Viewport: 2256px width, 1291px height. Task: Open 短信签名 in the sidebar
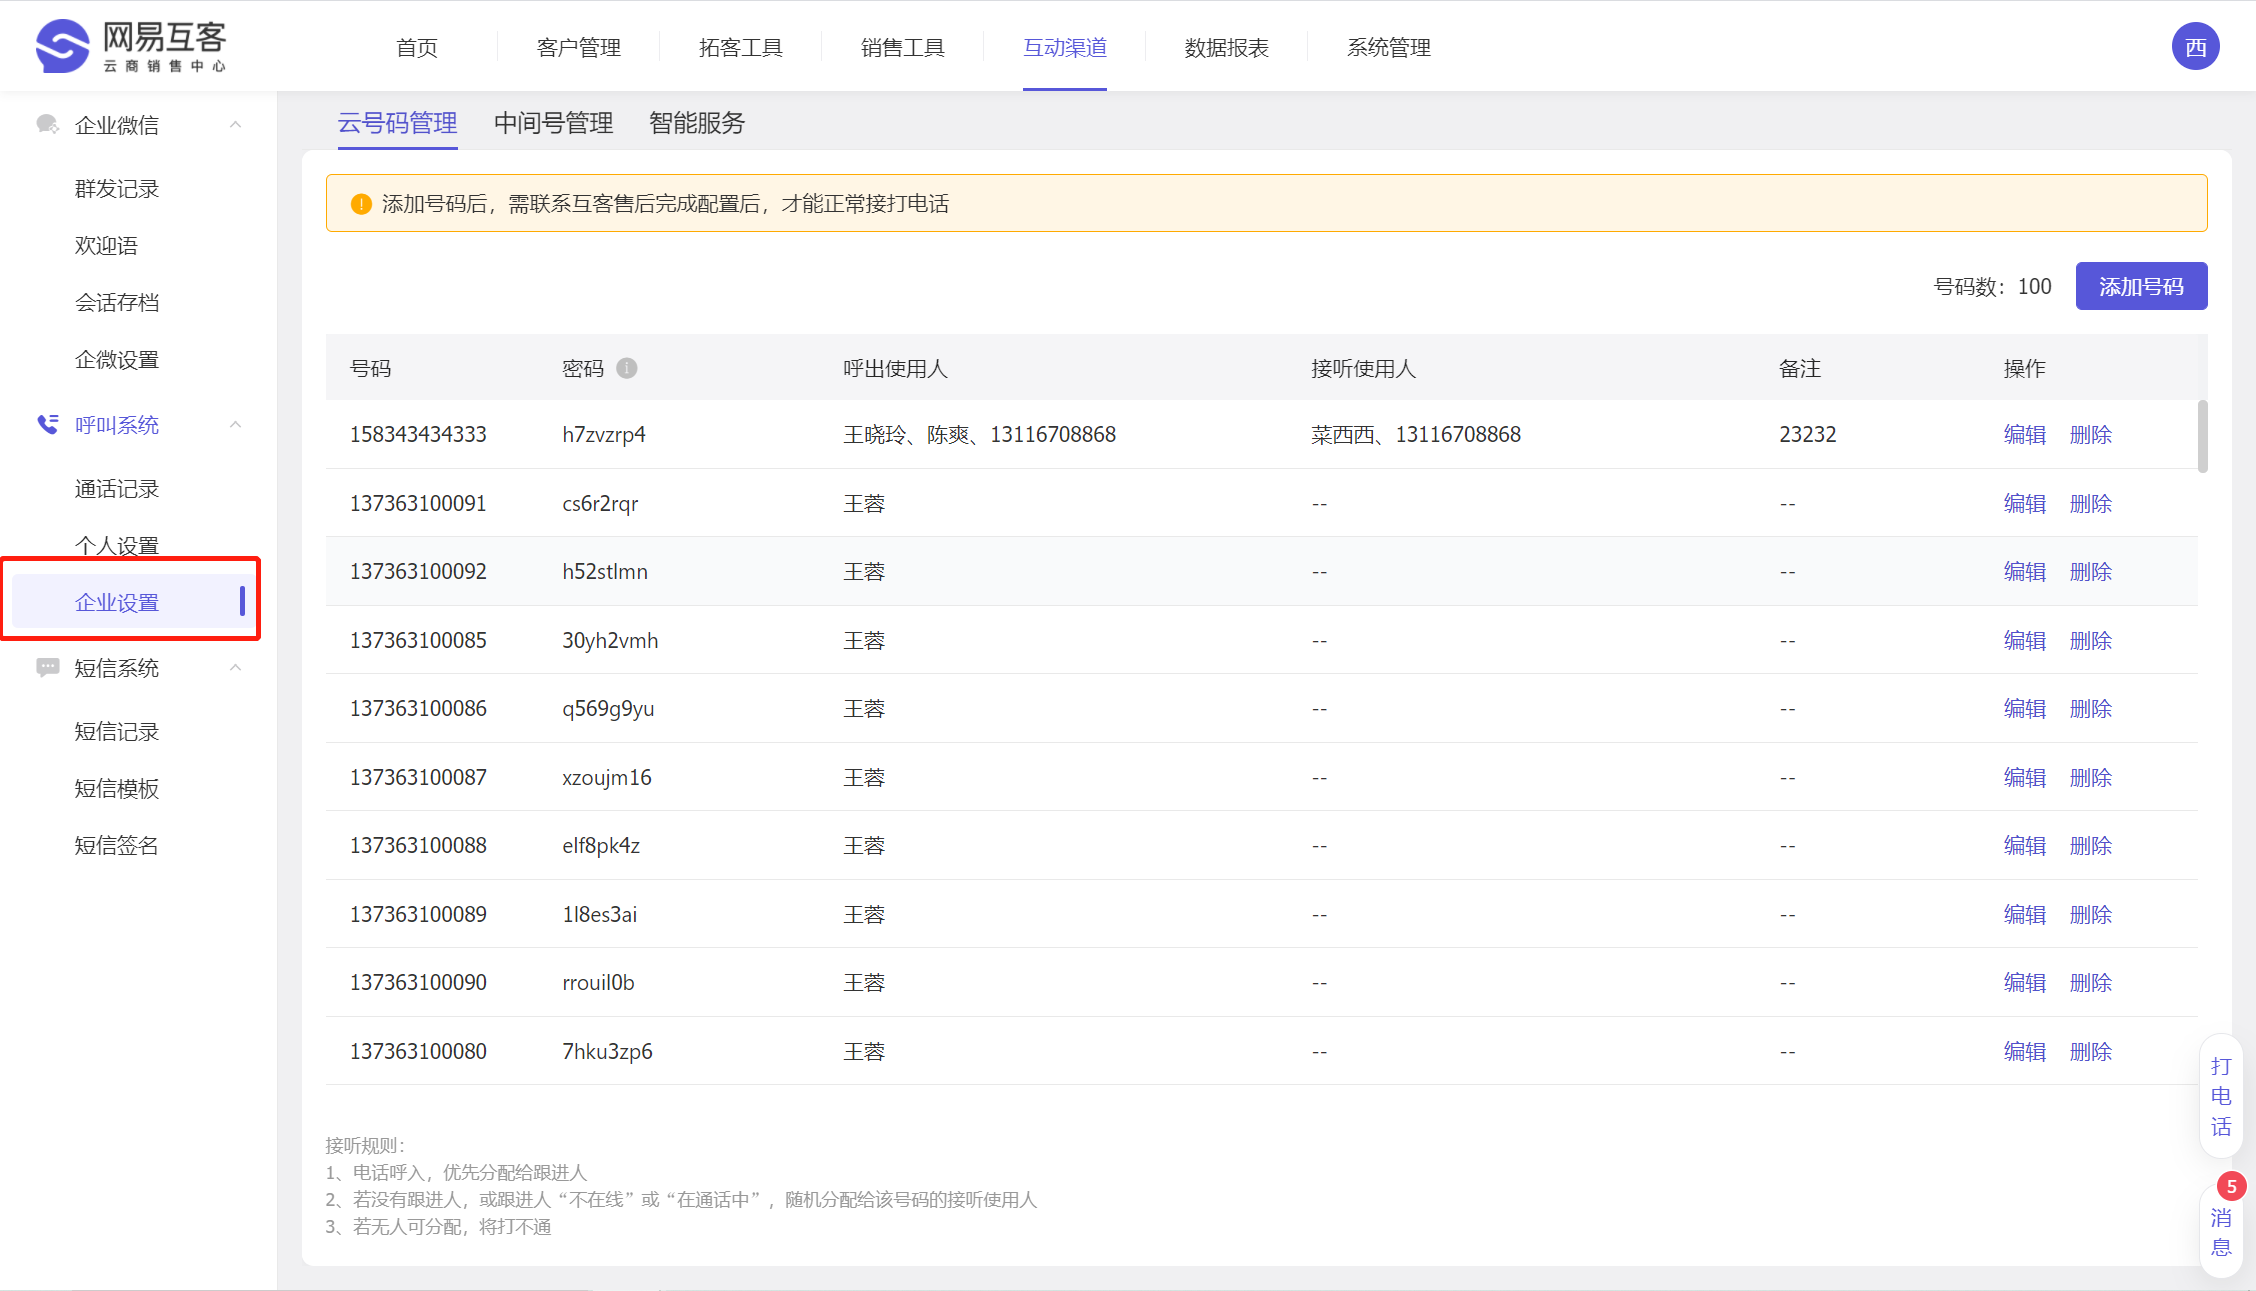click(117, 846)
